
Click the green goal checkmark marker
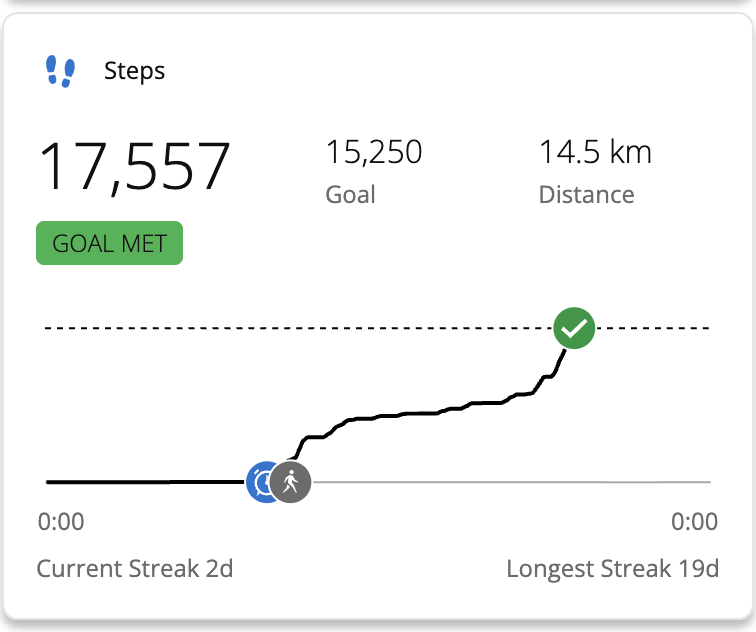pyautogui.click(x=574, y=328)
